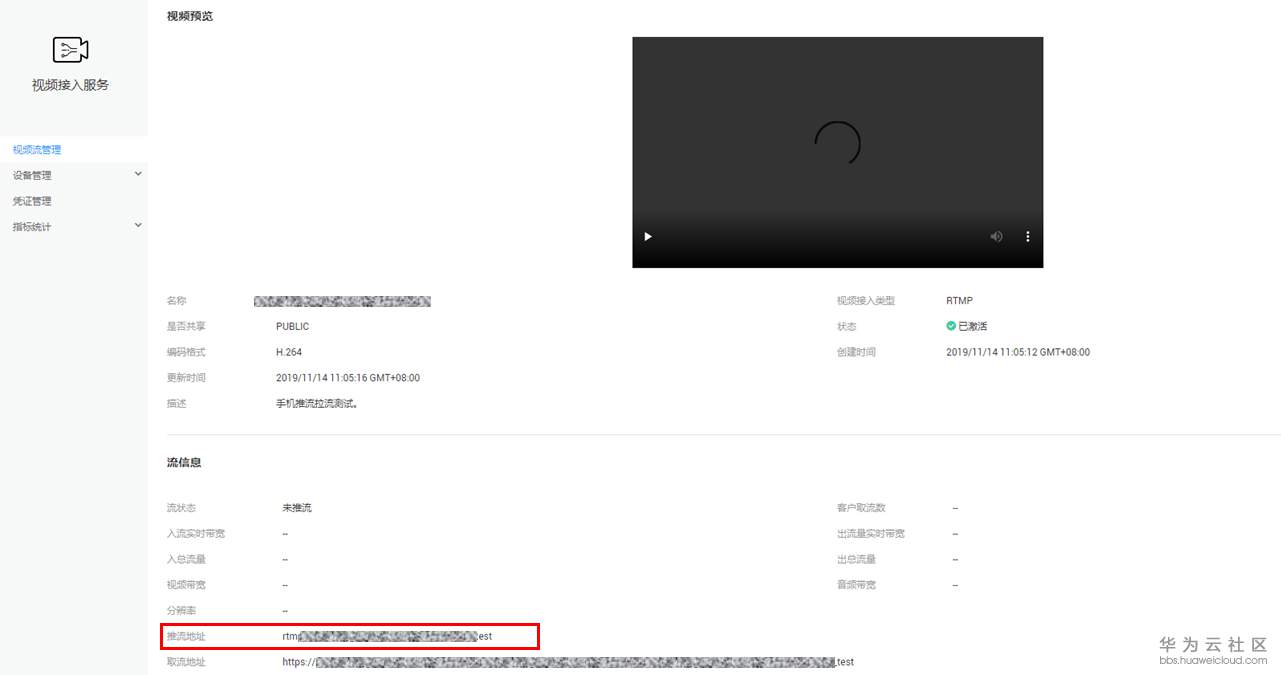The image size is (1281, 675).
Task: Select the 视频接入服务 camera icon
Action: [70, 49]
